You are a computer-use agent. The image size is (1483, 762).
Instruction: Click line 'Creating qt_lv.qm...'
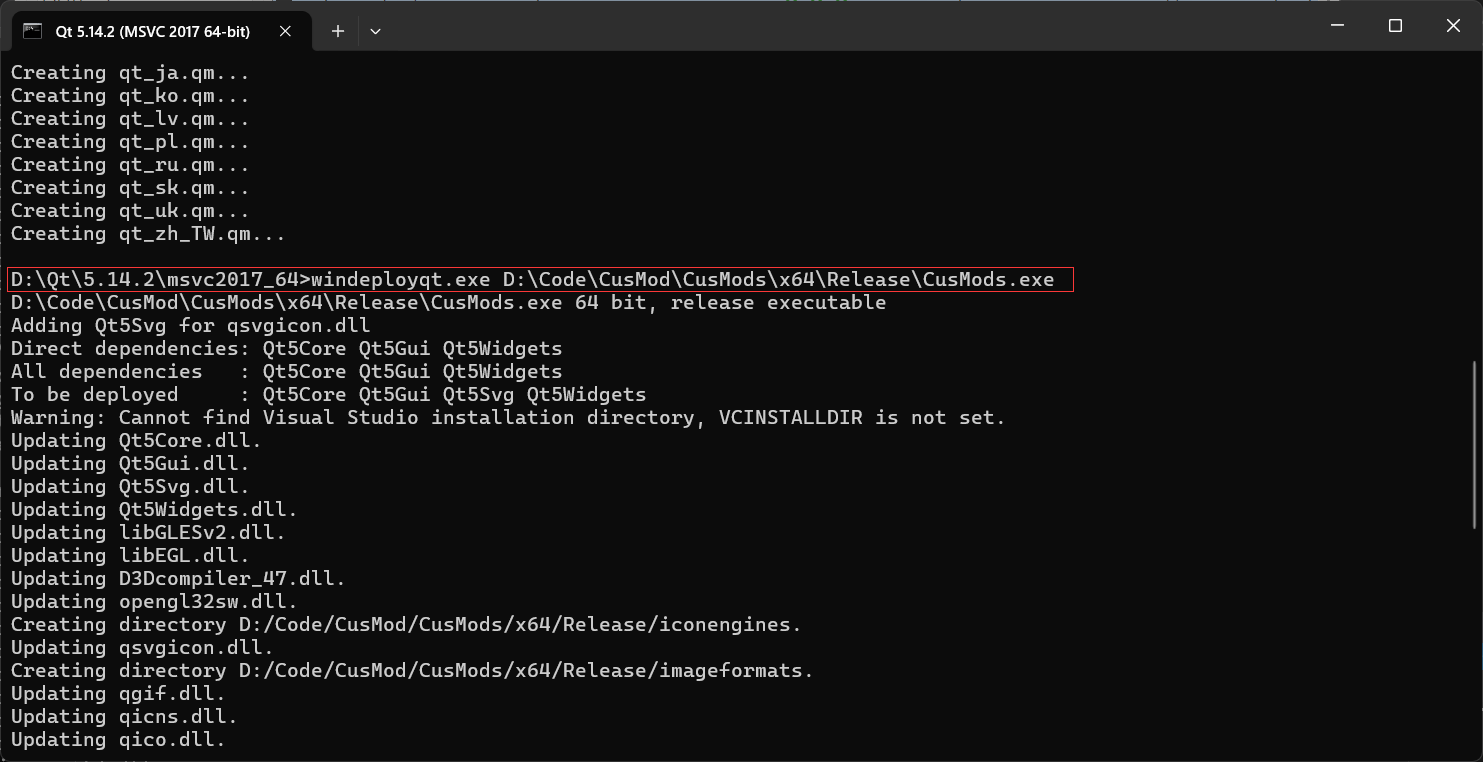130,119
